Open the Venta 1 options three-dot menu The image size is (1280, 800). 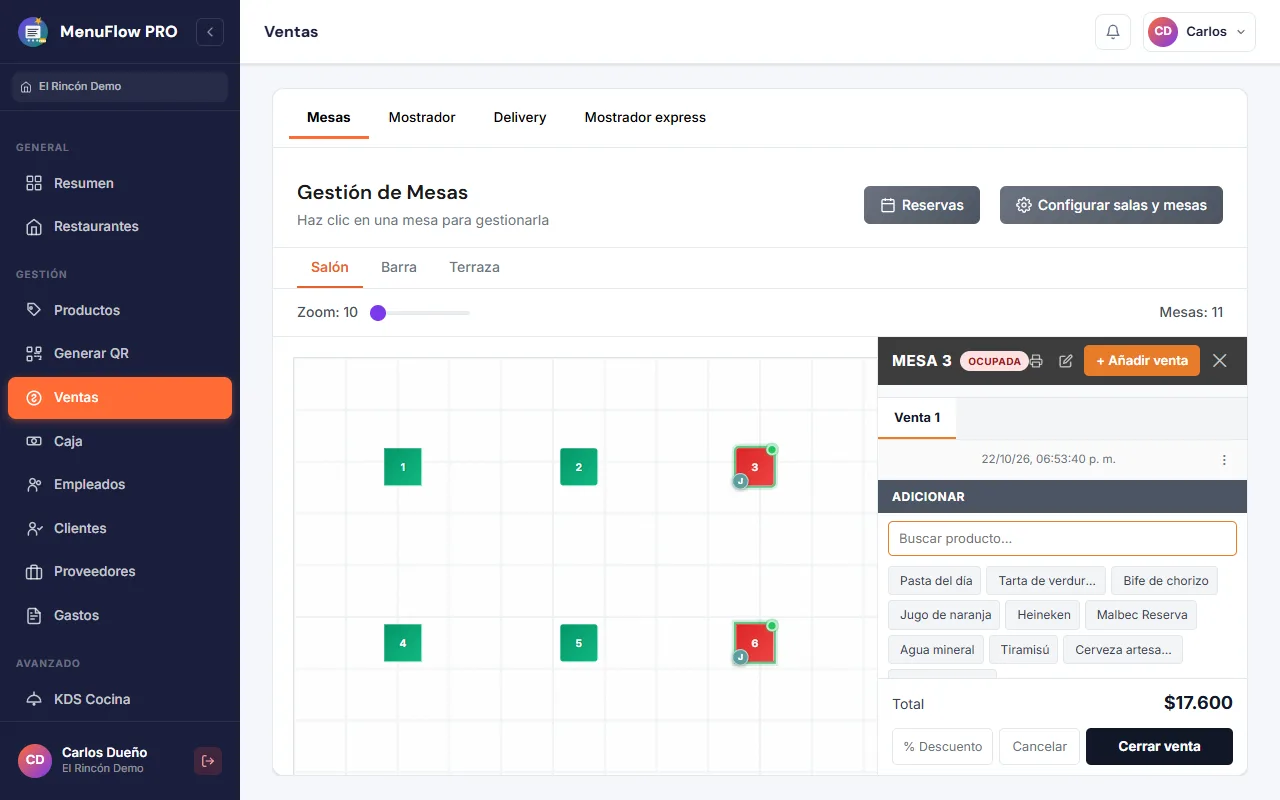pyautogui.click(x=1224, y=460)
